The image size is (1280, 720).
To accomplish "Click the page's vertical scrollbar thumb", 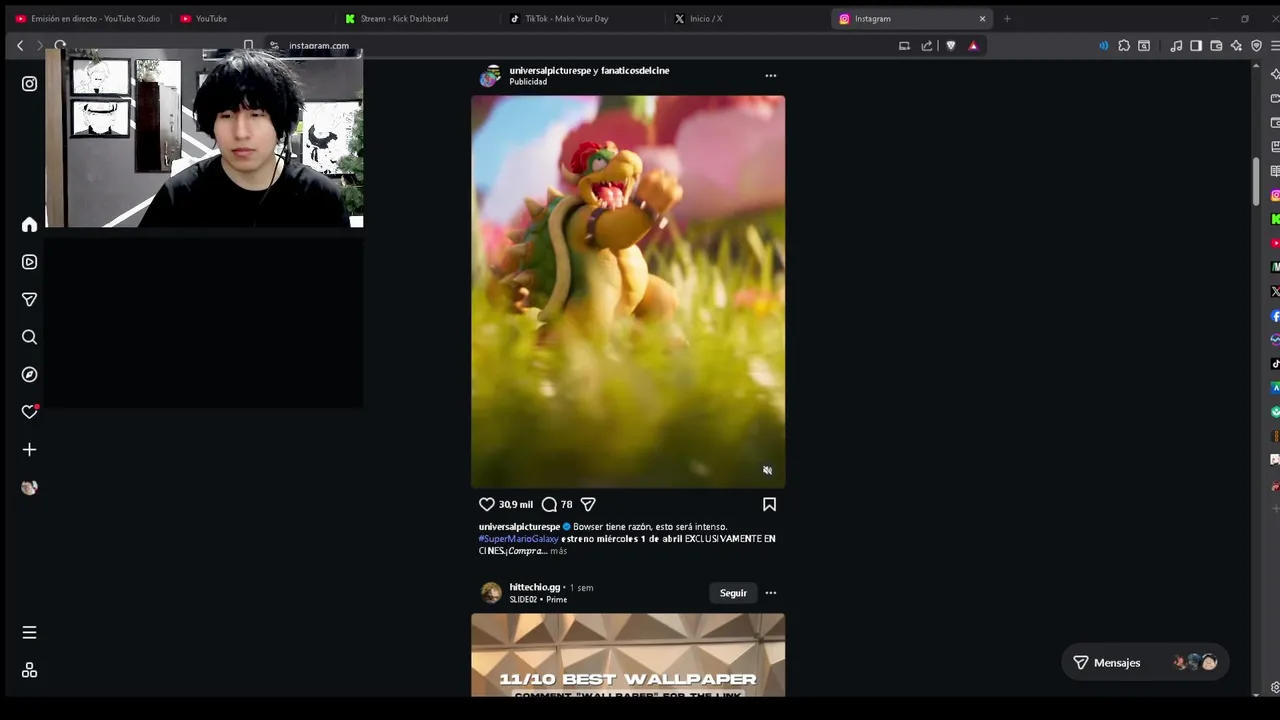I will pyautogui.click(x=1256, y=181).
